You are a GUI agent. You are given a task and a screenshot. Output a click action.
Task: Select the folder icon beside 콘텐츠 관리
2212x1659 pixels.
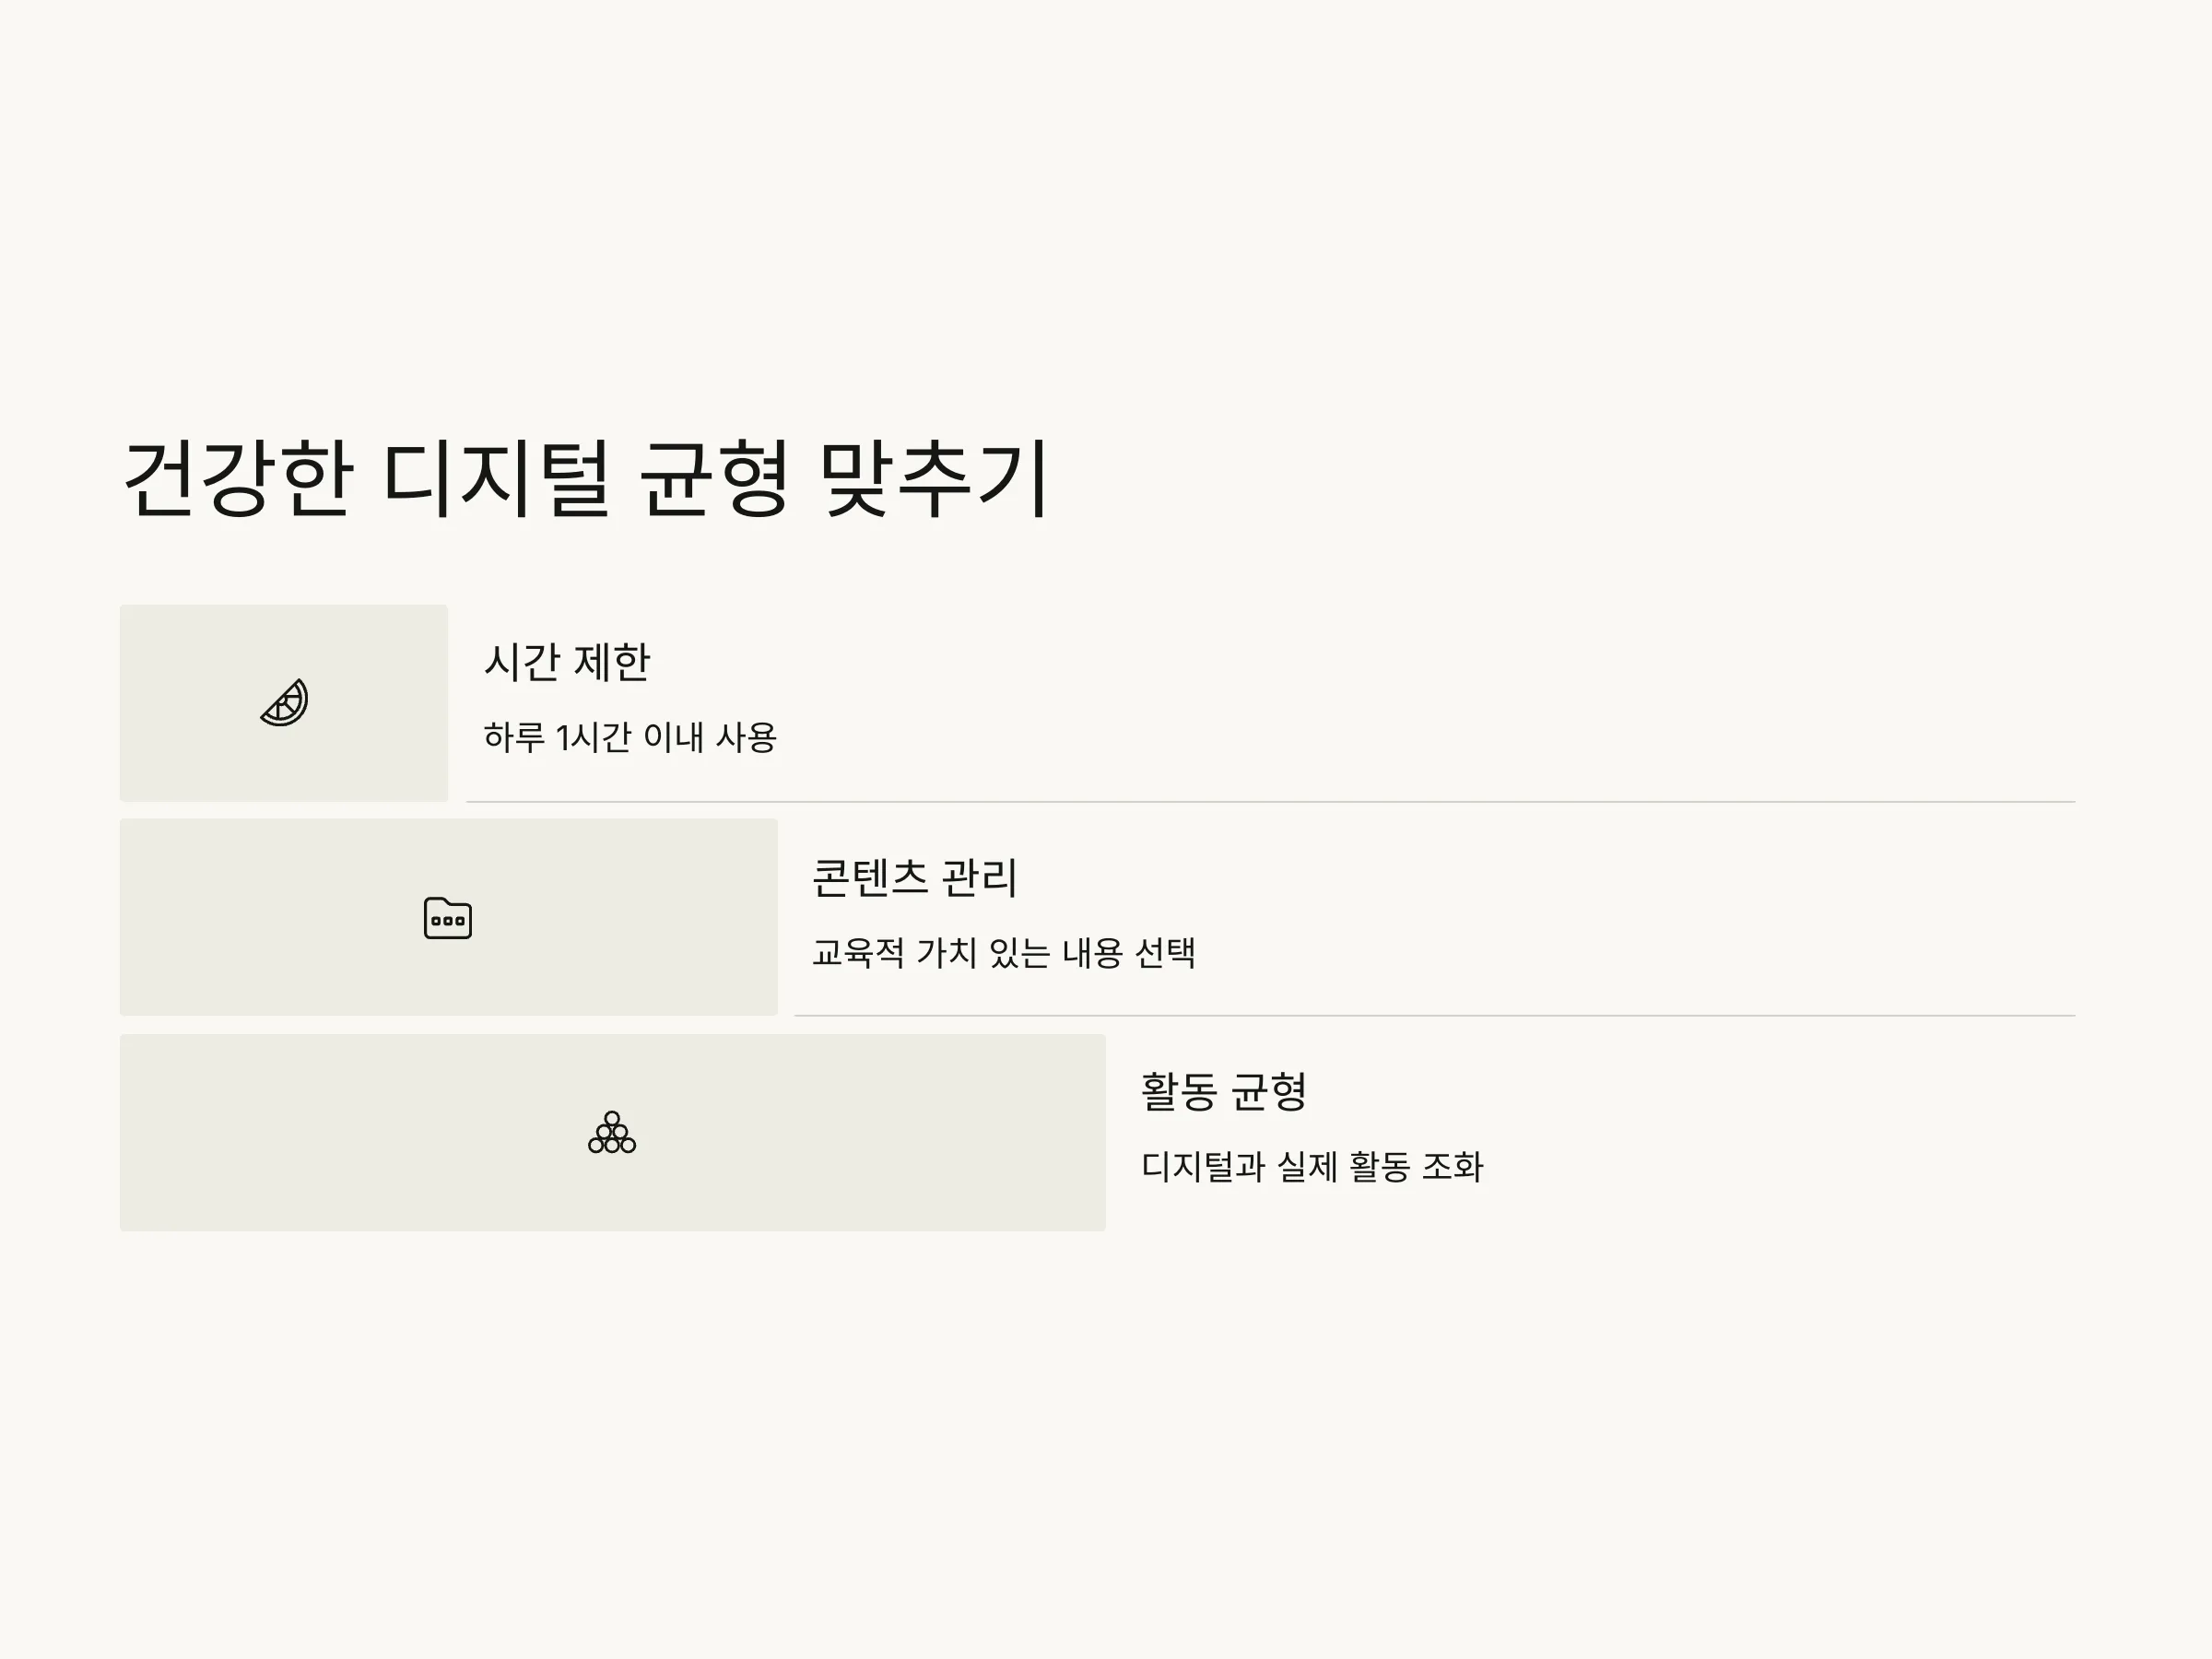pos(448,917)
